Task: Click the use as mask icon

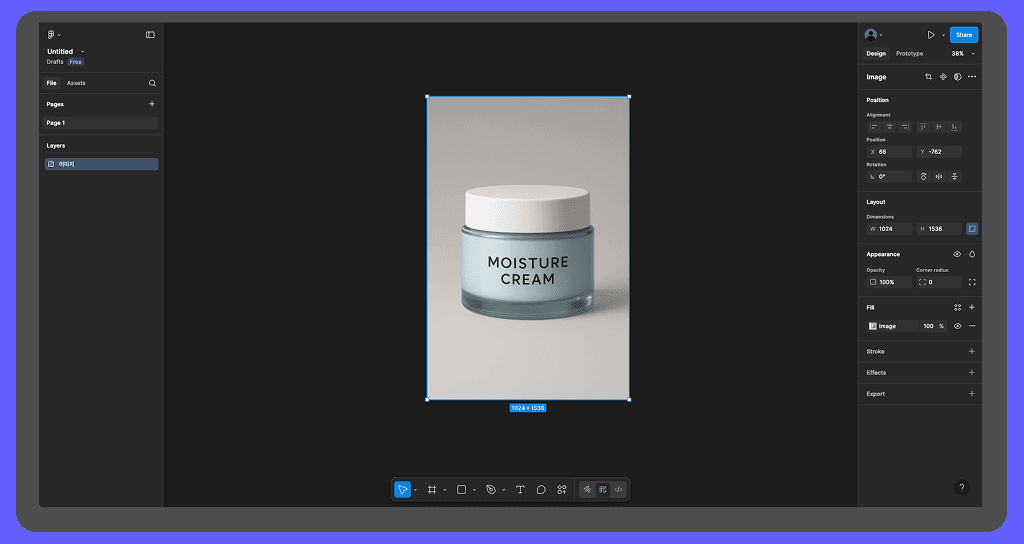Action: pyautogui.click(x=957, y=77)
